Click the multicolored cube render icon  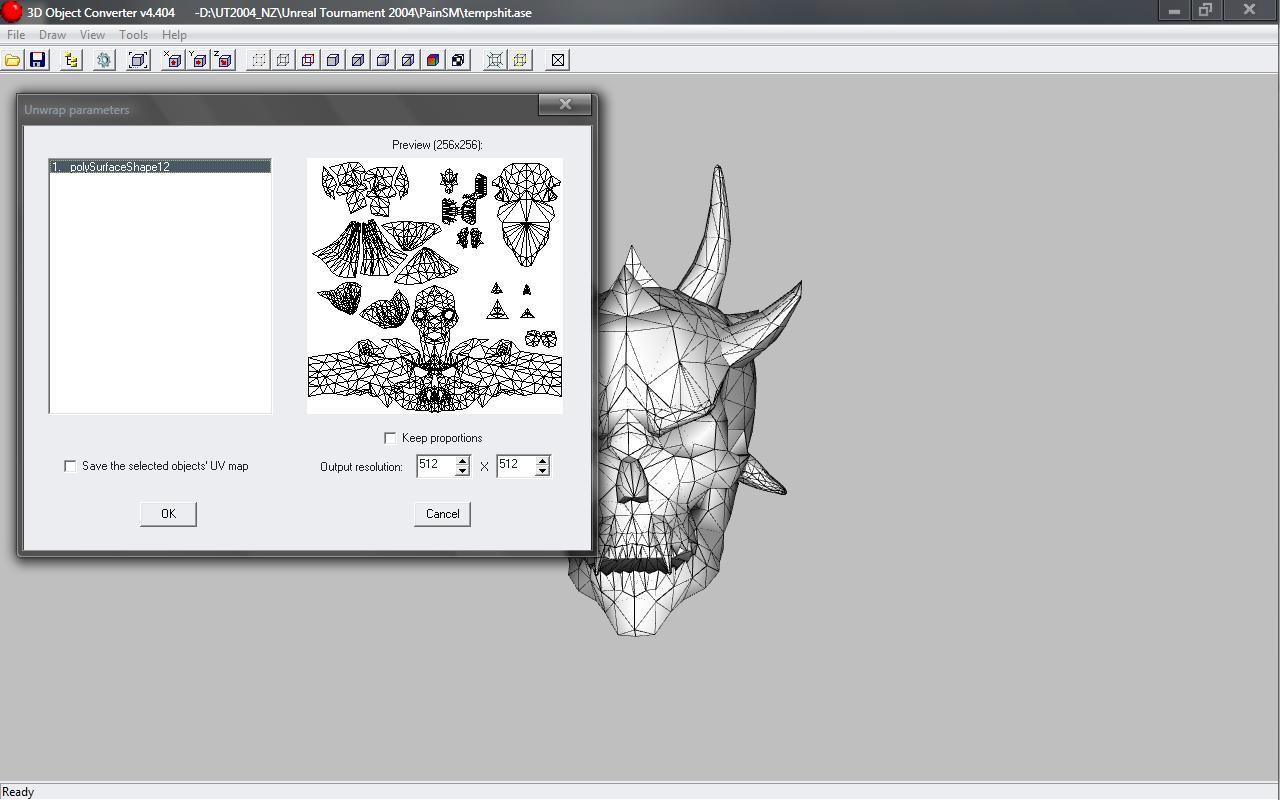coord(433,60)
